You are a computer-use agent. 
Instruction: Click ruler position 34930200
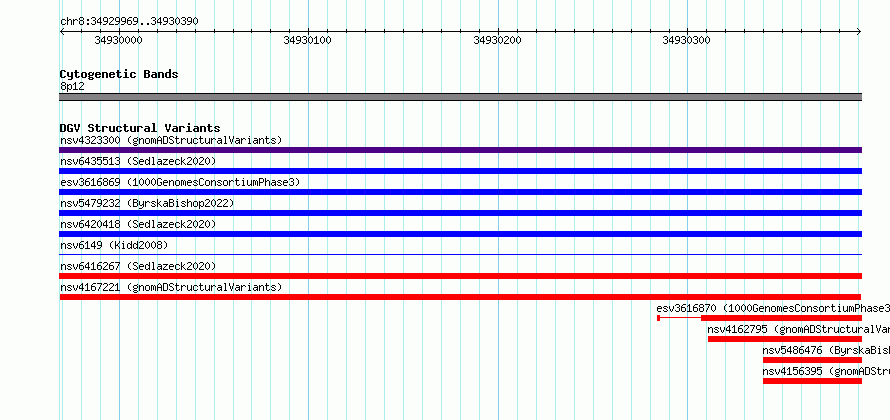(498, 40)
